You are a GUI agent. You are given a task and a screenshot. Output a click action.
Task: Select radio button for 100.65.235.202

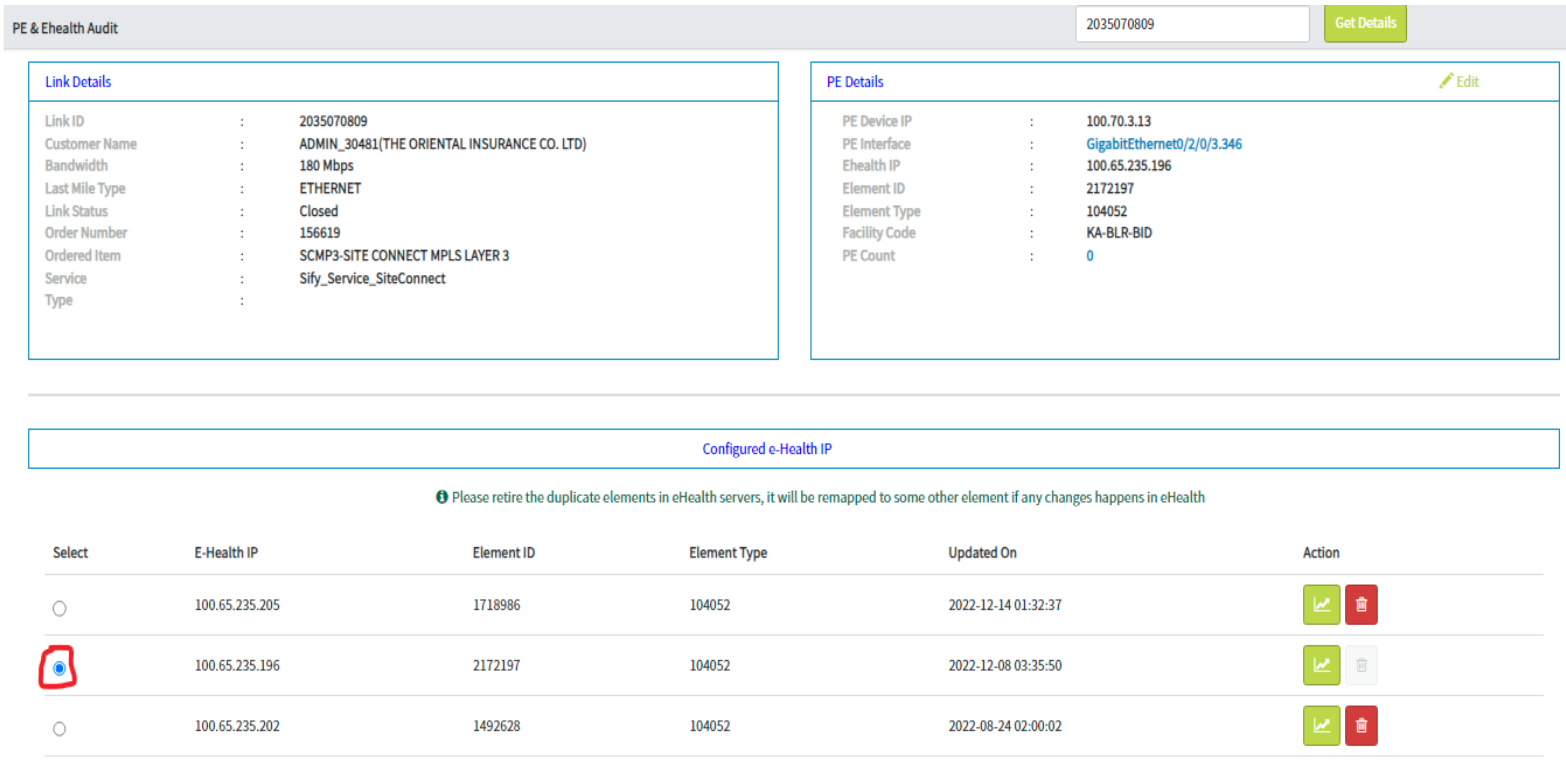pos(60,729)
